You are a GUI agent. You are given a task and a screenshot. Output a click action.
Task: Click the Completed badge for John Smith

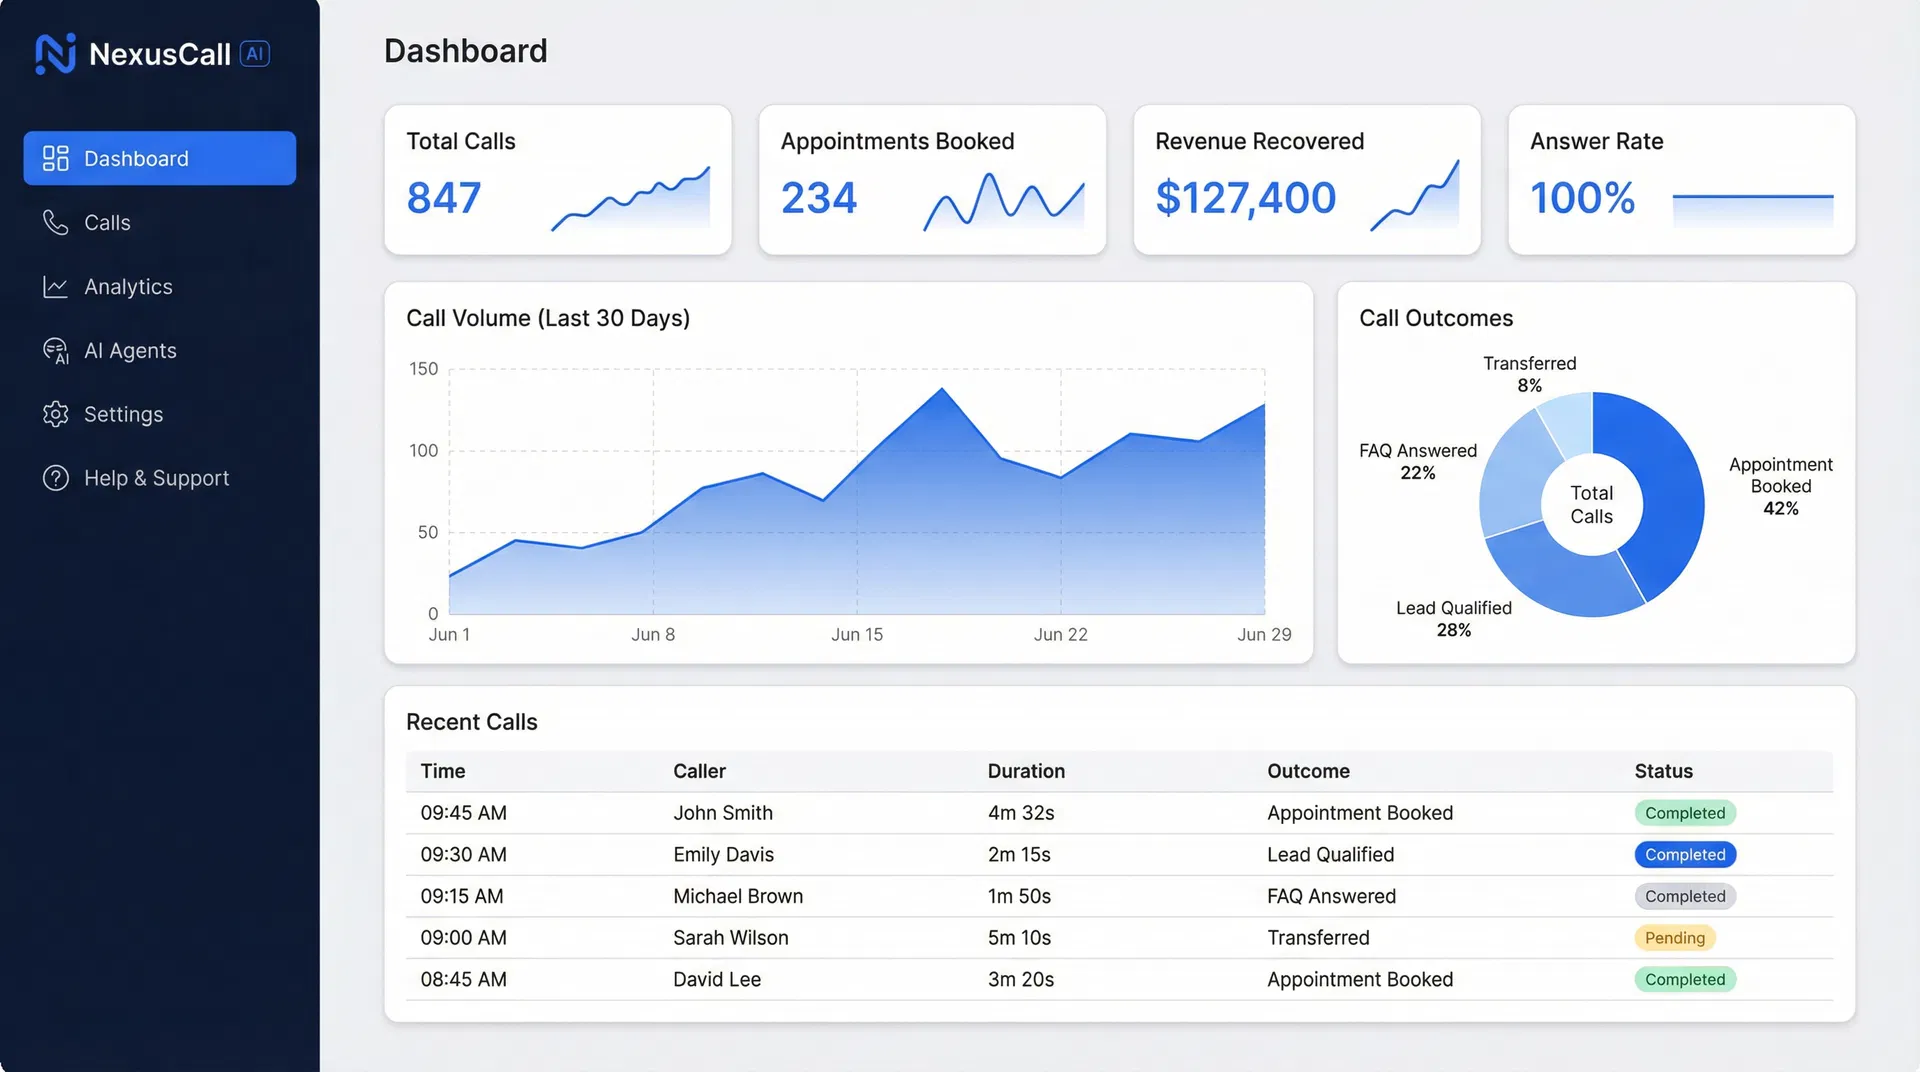click(x=1685, y=812)
